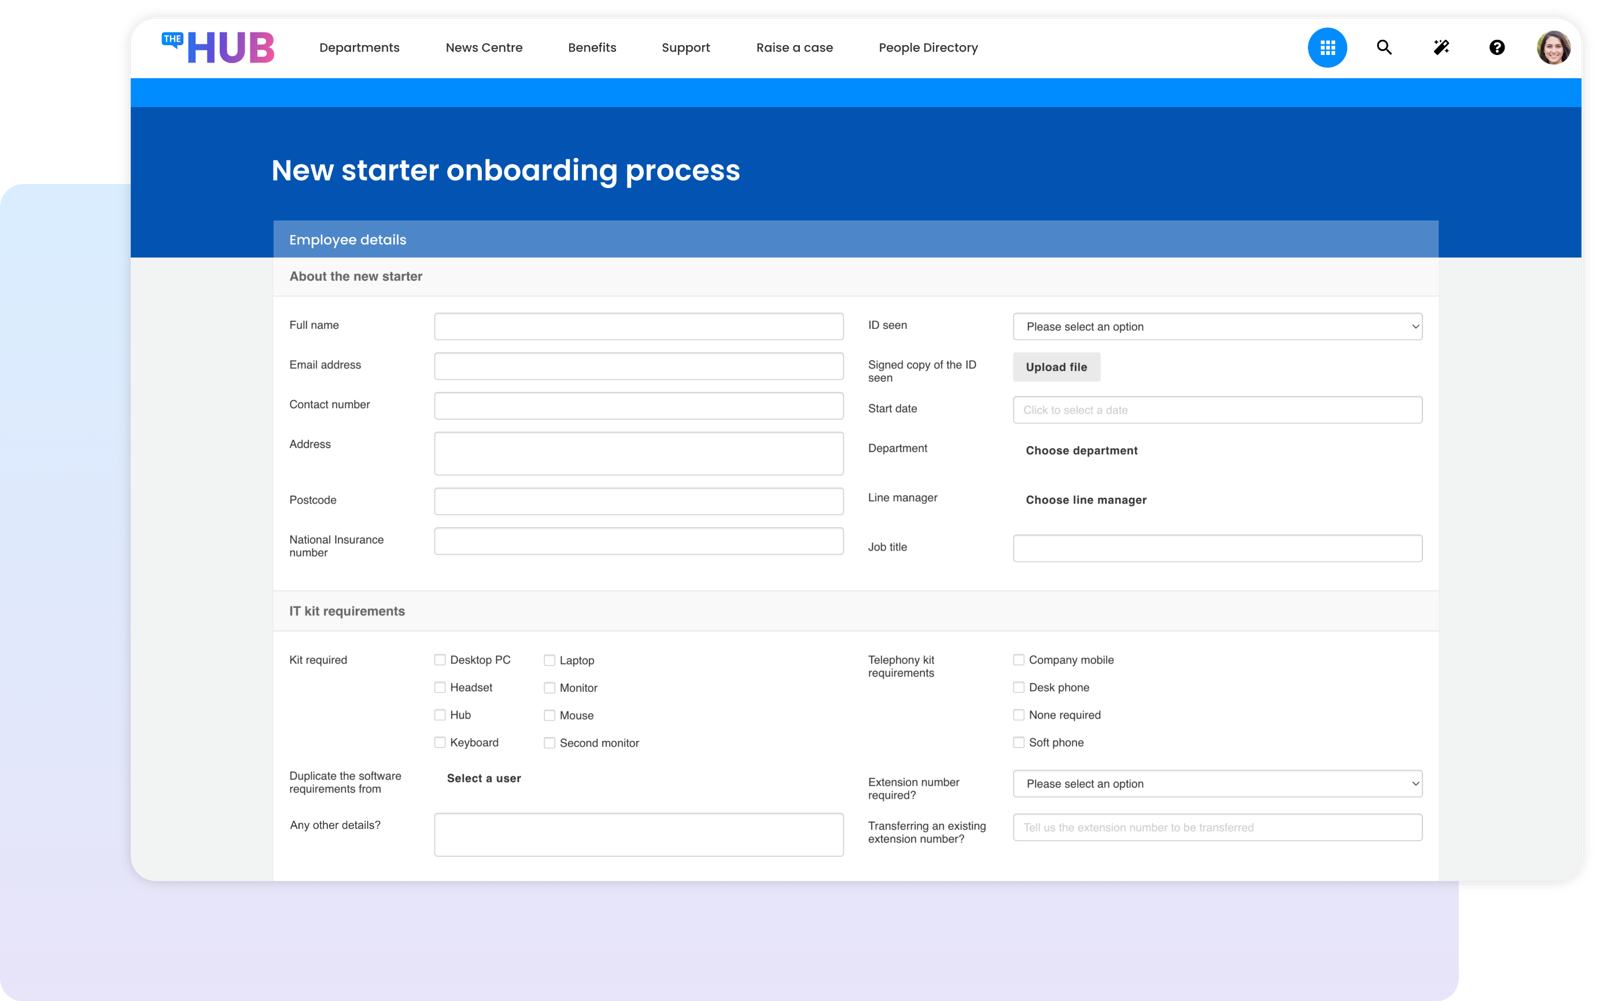
Task: Check Company mobile under telephony kit
Action: [x=1019, y=660]
